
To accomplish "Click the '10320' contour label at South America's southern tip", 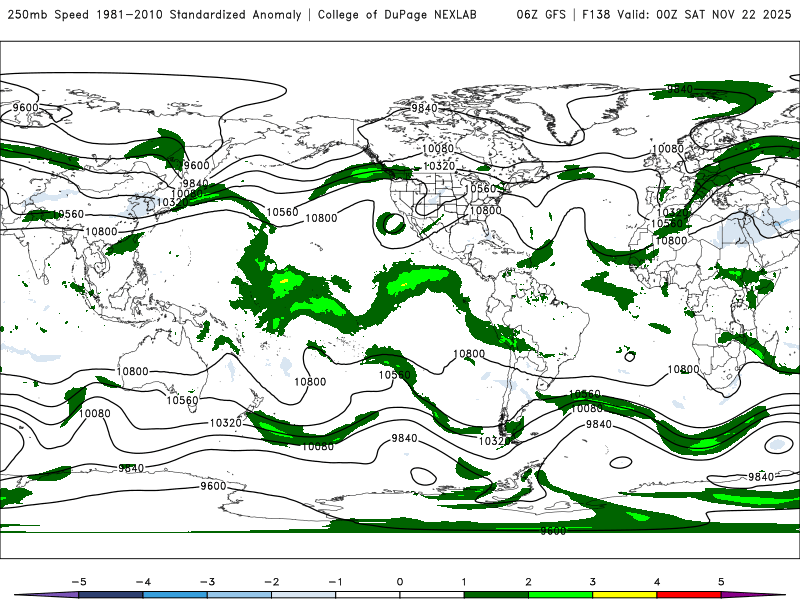I will [x=494, y=441].
